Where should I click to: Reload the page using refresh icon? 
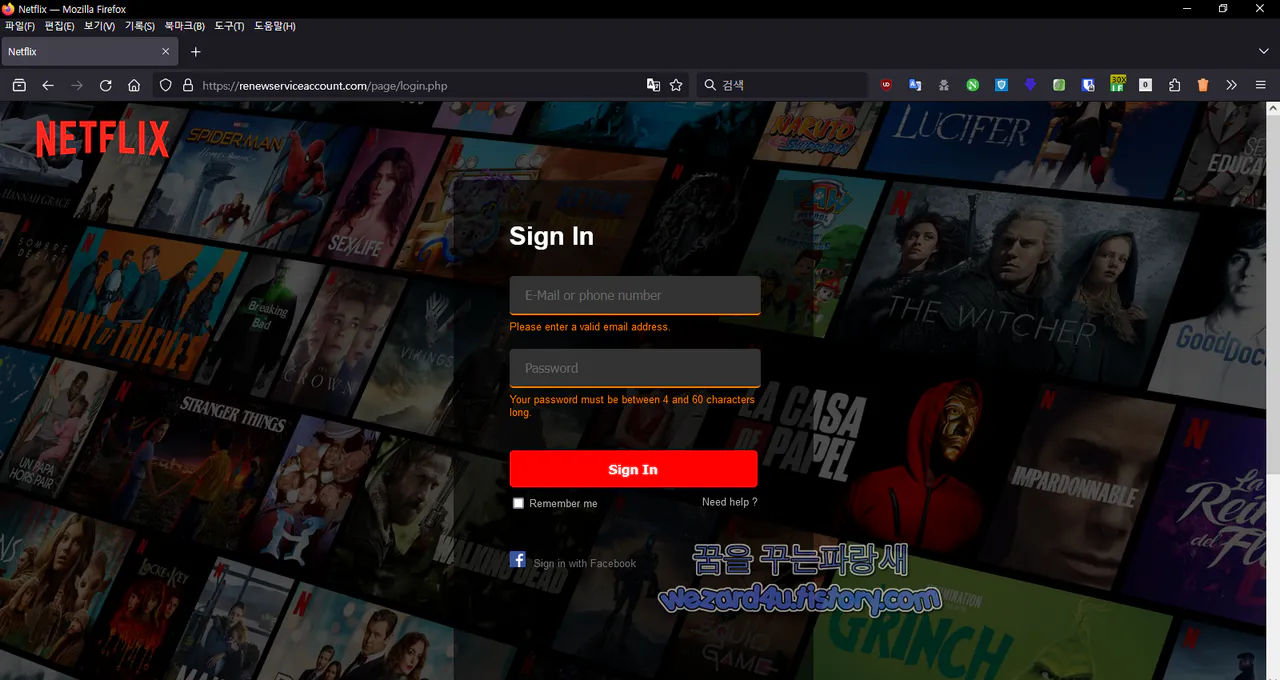[106, 86]
